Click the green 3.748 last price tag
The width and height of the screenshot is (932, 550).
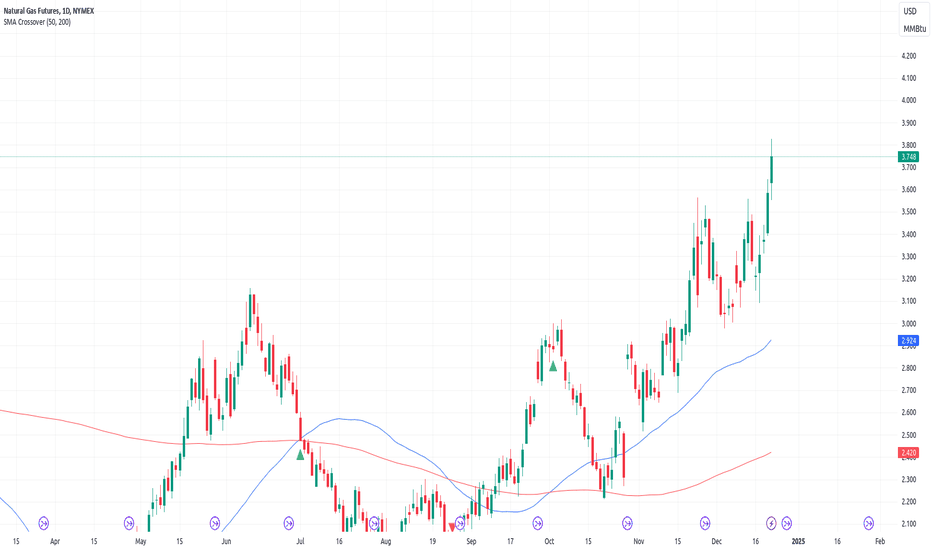908,157
